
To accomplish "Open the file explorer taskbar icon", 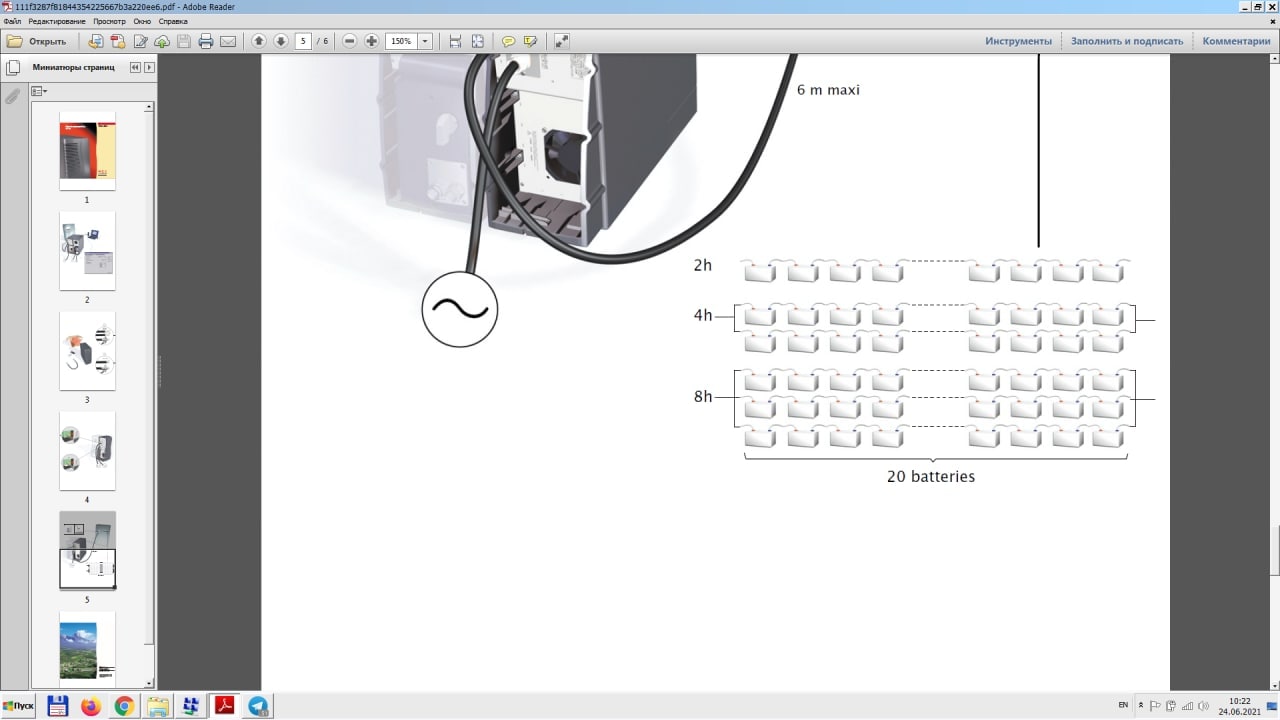I will (158, 706).
